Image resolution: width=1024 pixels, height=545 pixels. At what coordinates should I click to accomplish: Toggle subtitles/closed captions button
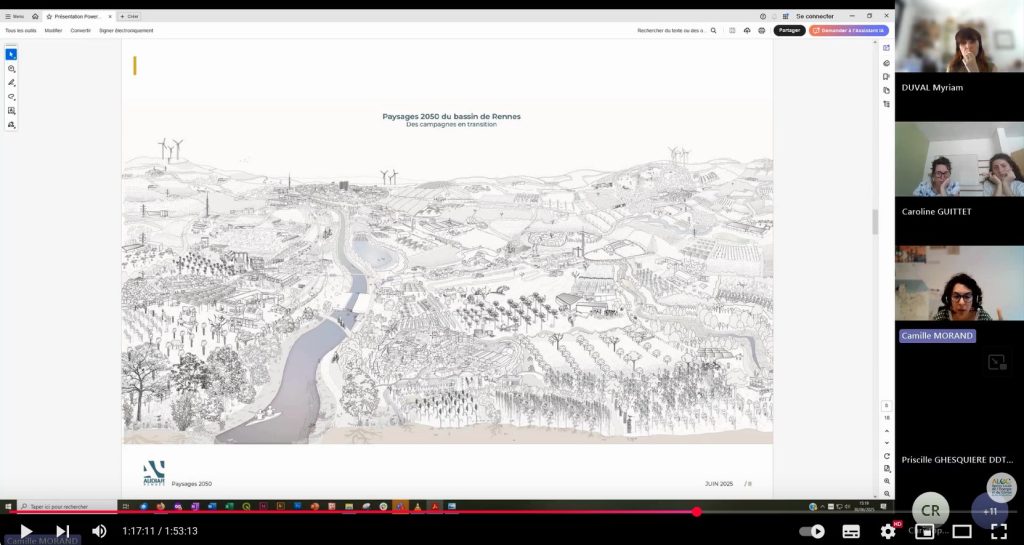[851, 531]
